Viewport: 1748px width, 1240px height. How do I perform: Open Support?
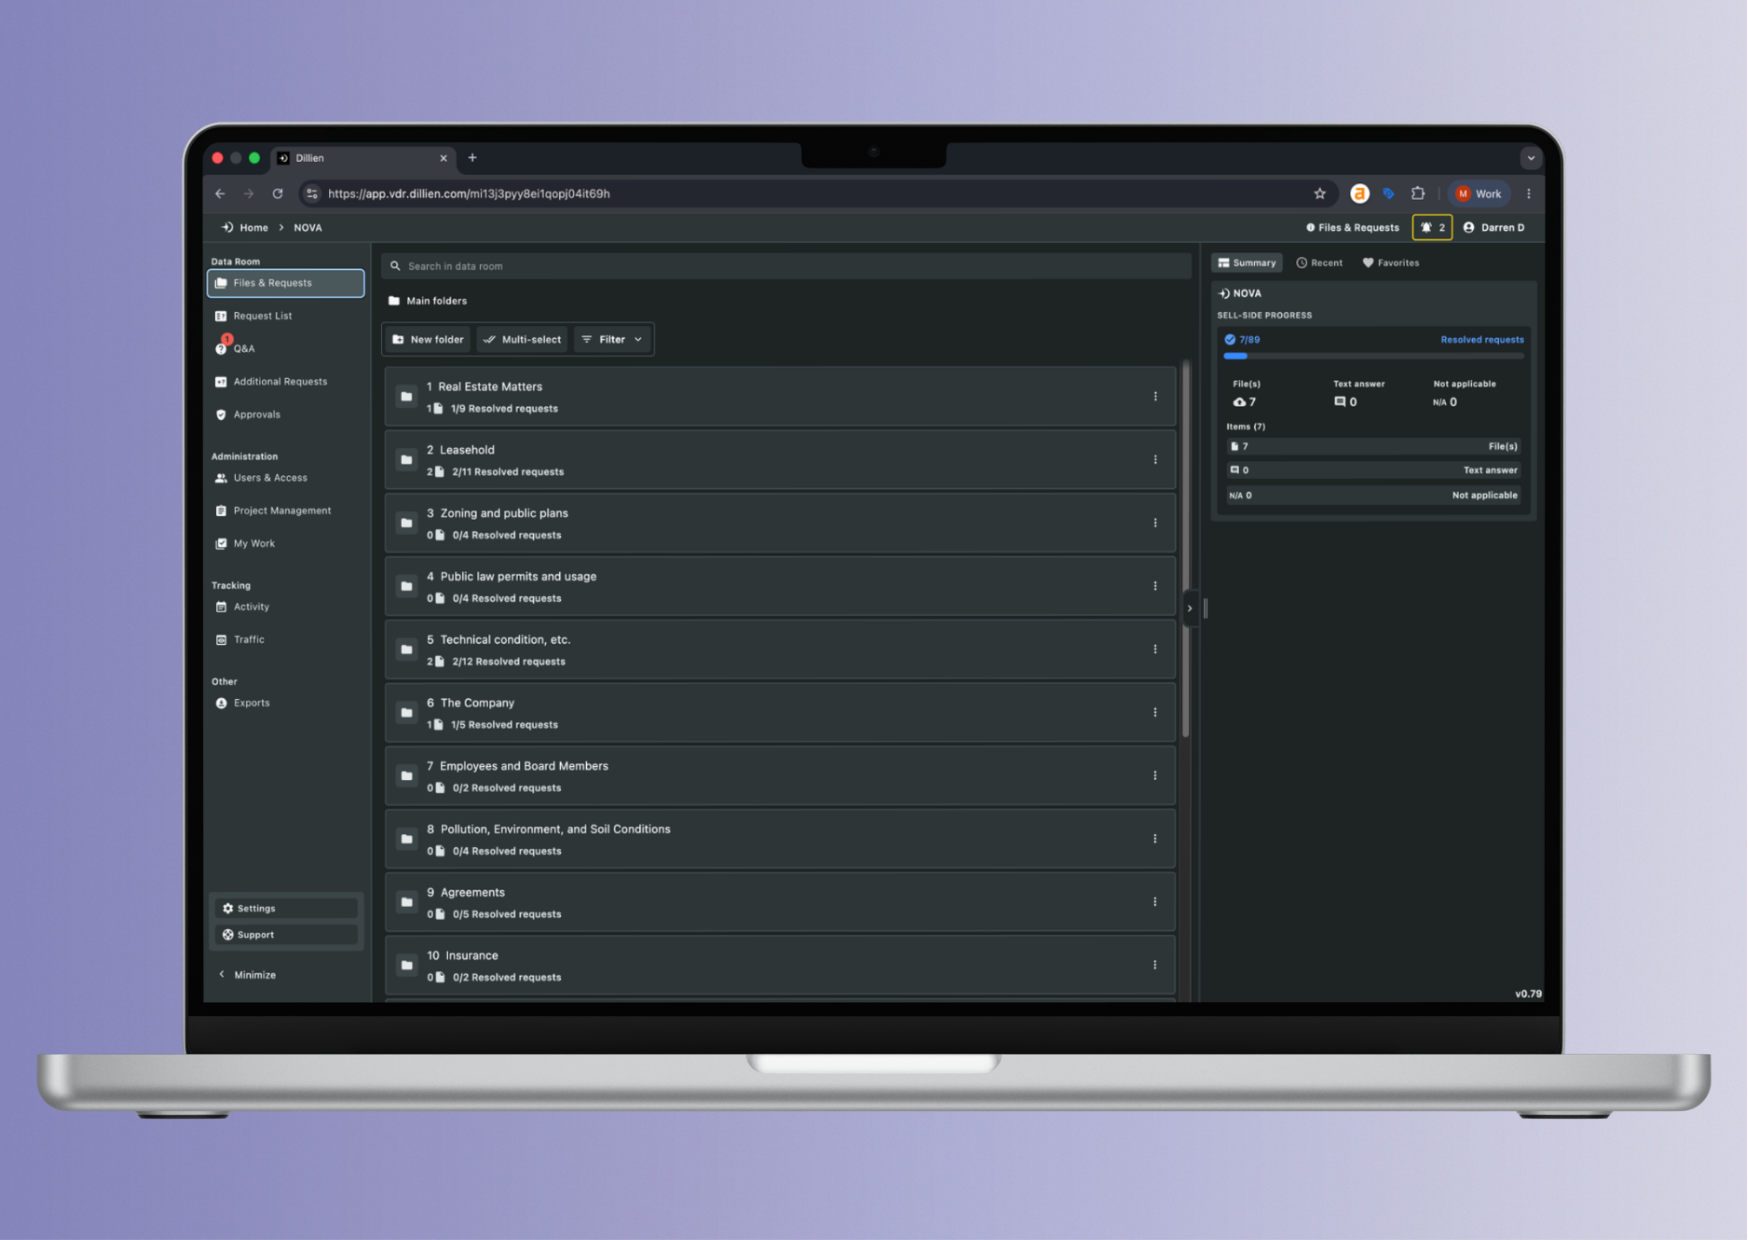286,935
